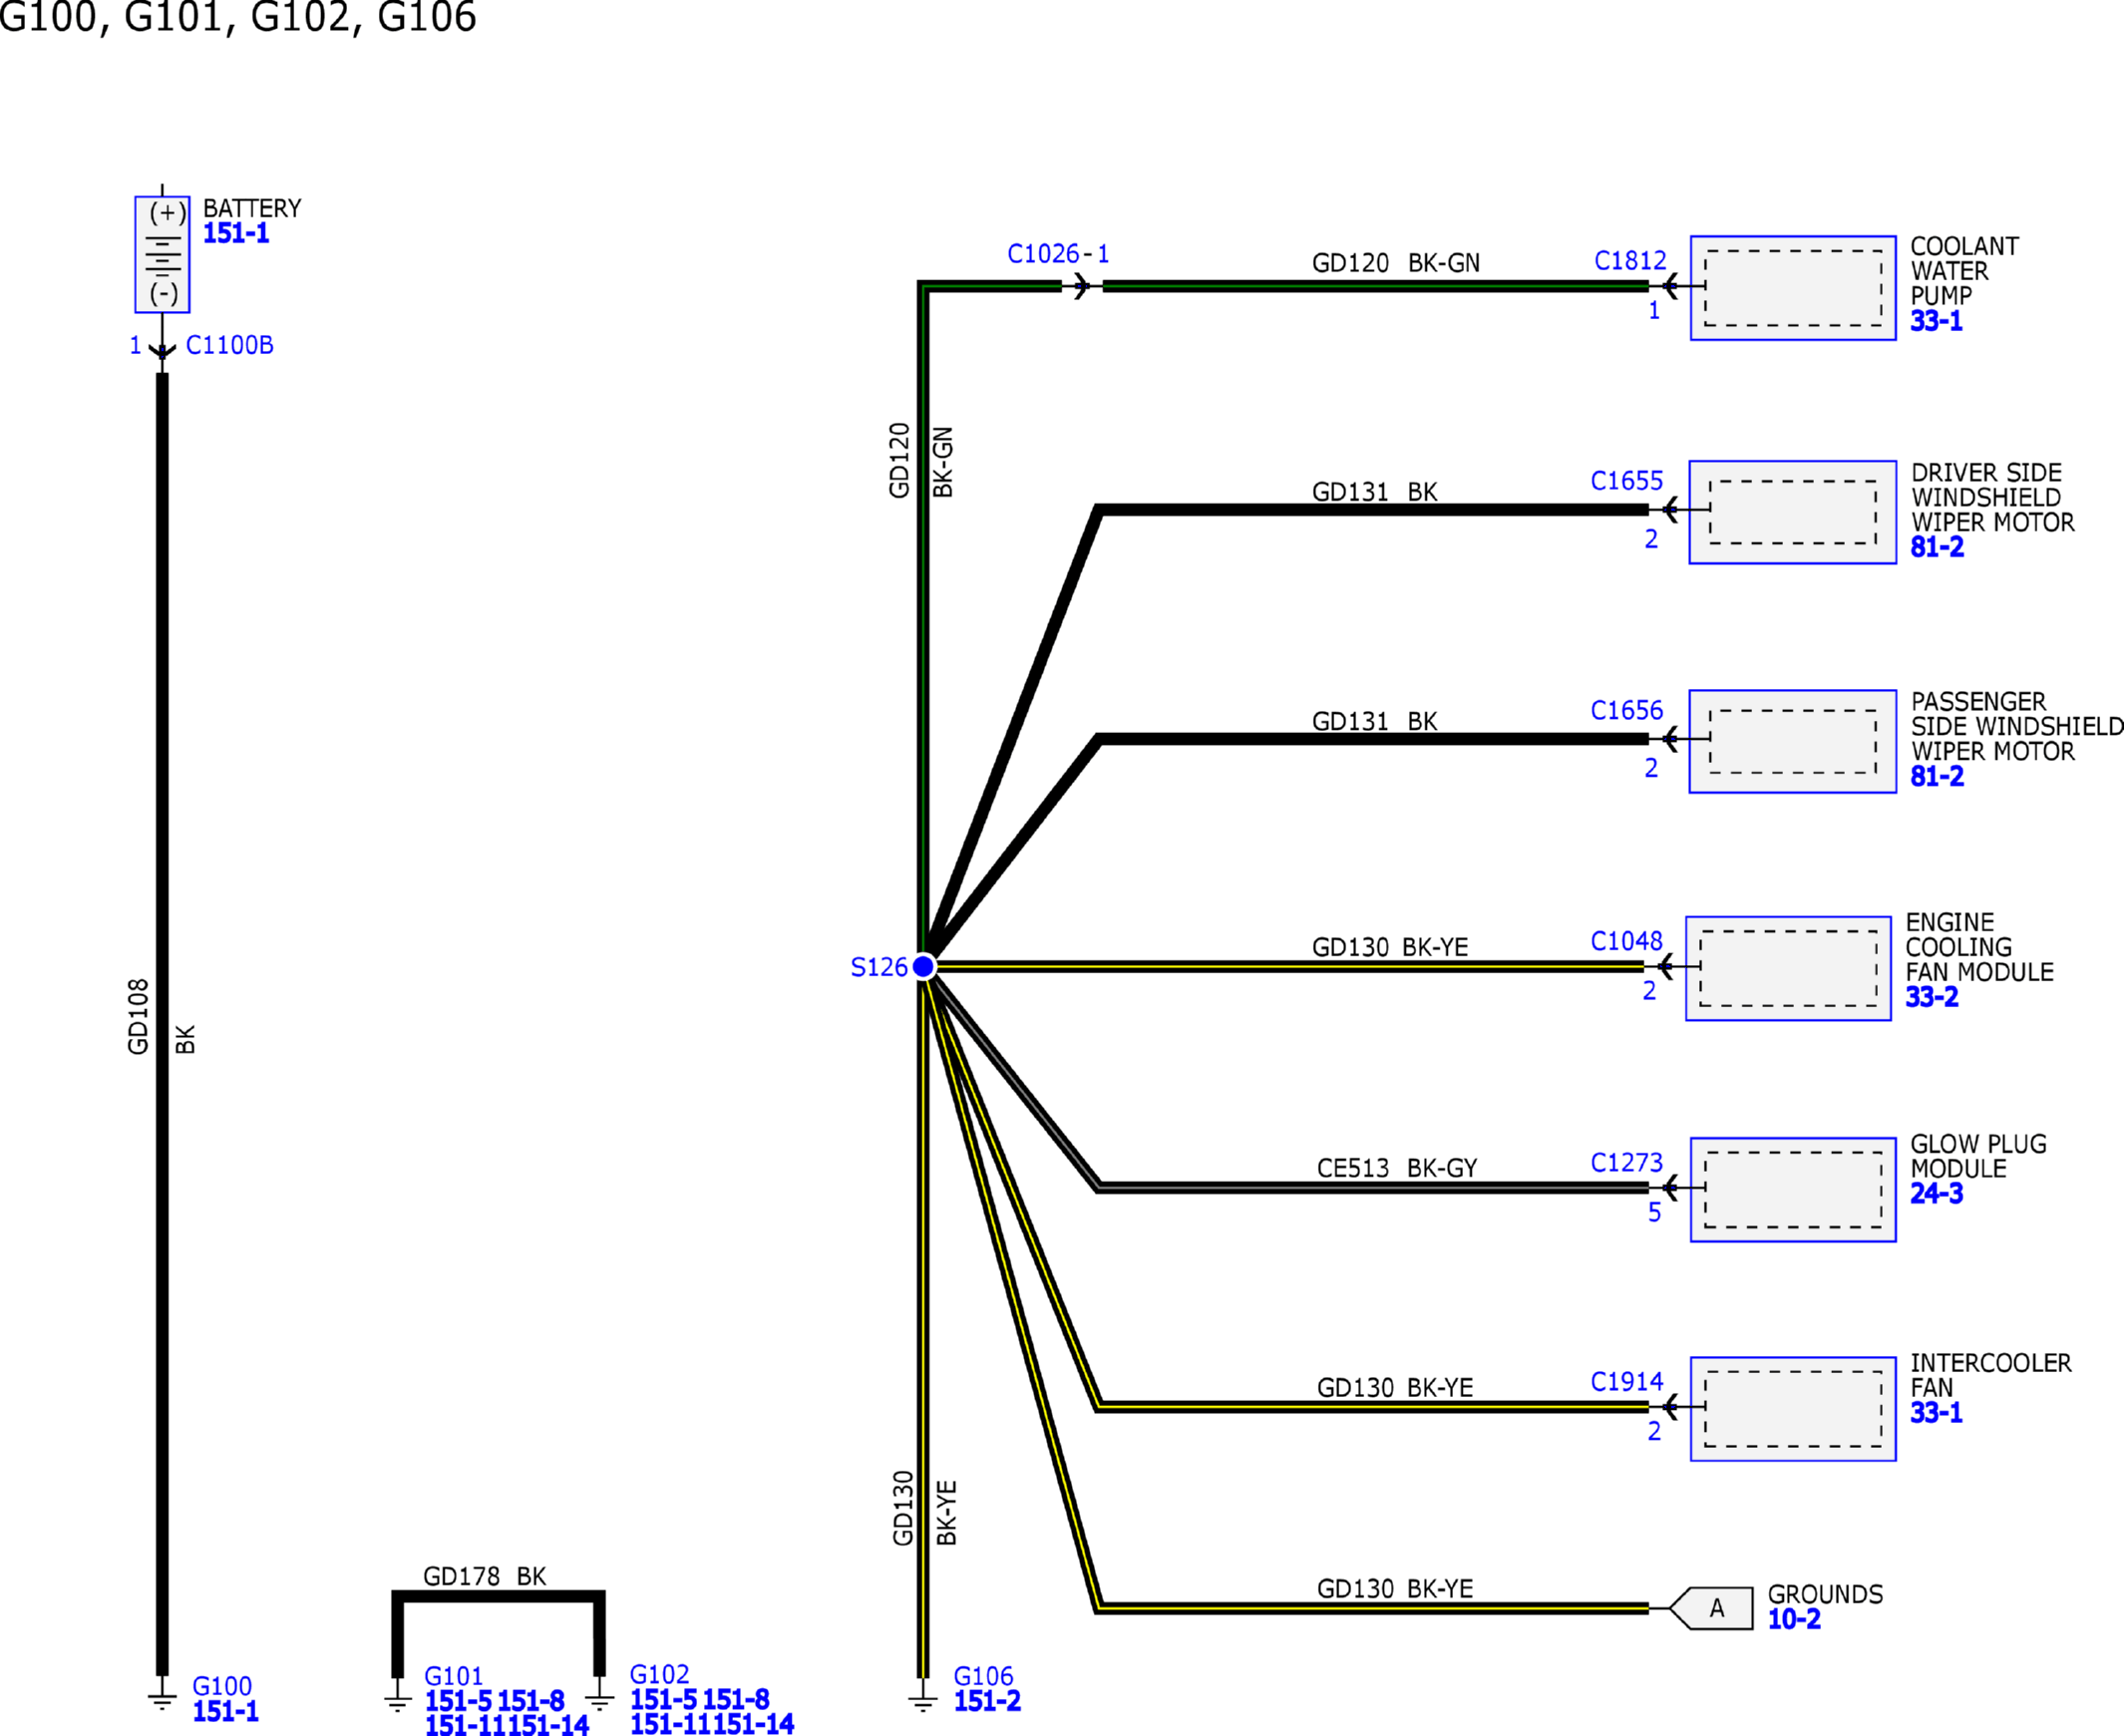Click the C1100B connector label
Image resolution: width=2124 pixels, height=1736 pixels.
point(229,345)
